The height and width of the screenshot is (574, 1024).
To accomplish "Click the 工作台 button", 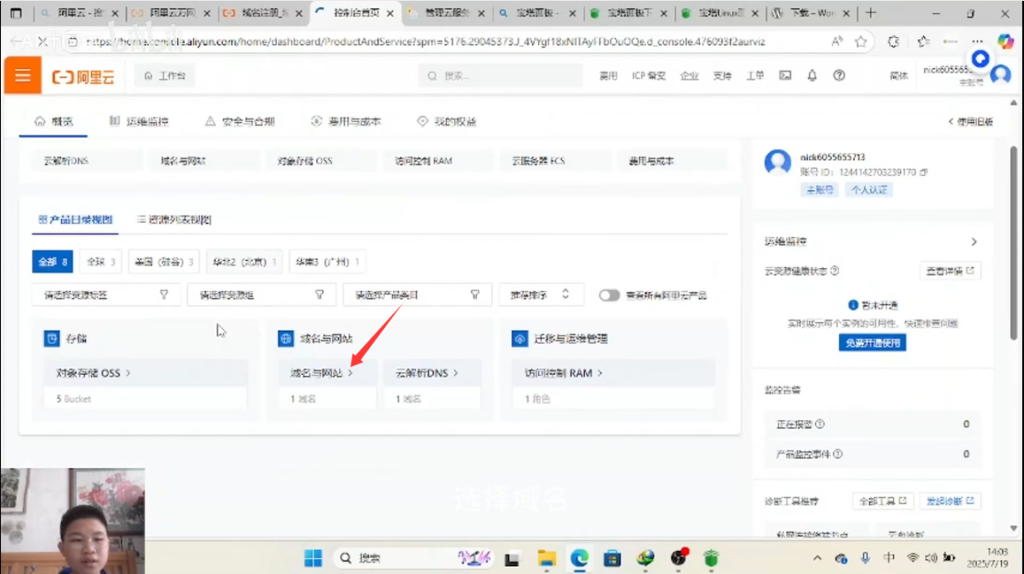I will [165, 76].
